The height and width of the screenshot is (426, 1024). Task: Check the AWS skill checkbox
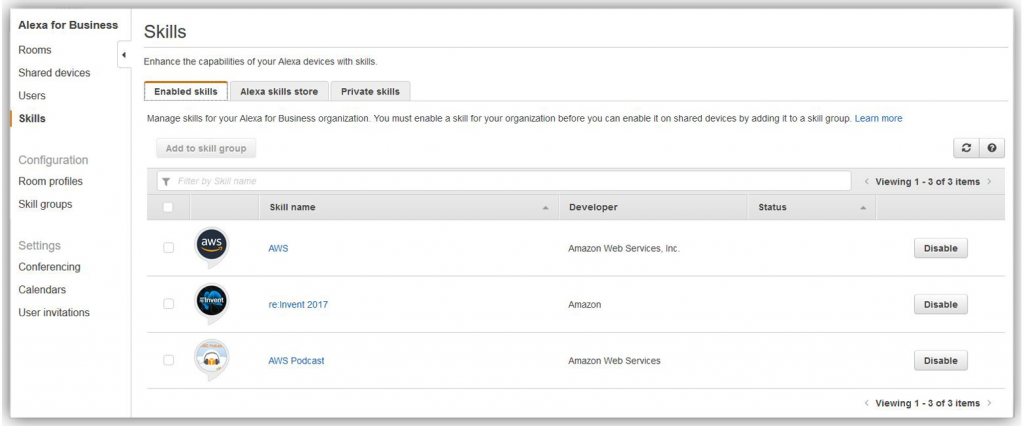point(169,248)
